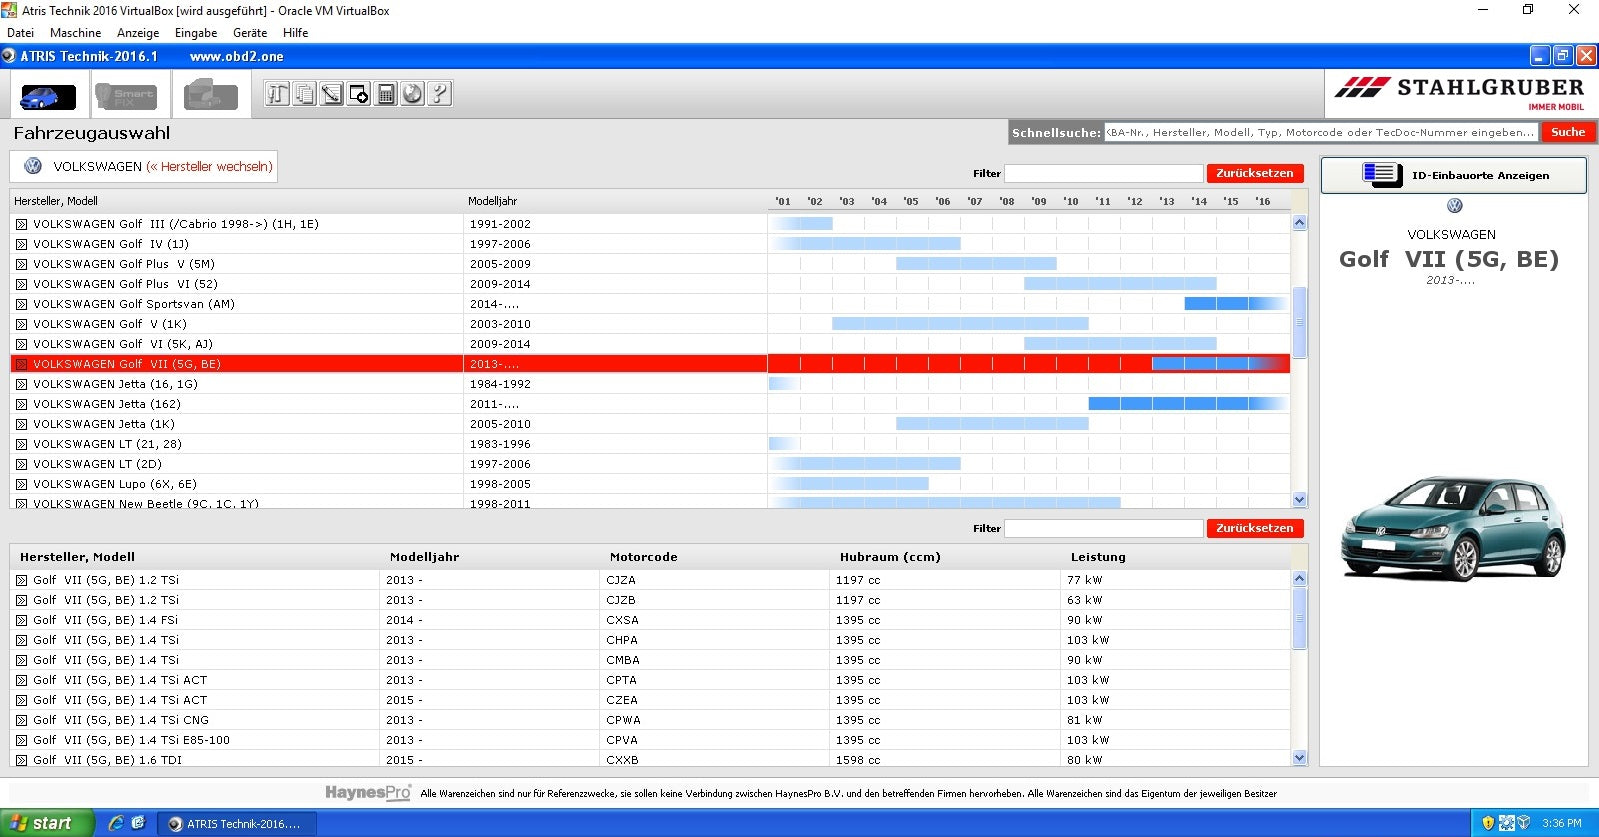Image resolution: width=1599 pixels, height=837 pixels.
Task: Expand Golf VII 1.4 TSi CNG engine row
Action: click(x=21, y=720)
